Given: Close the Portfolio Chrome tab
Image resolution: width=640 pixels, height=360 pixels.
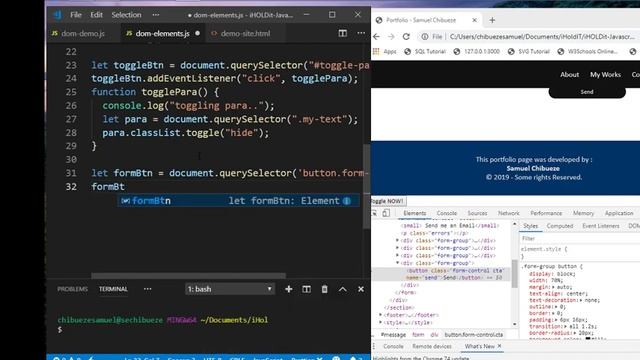Looking at the screenshot, I should tap(474, 20).
